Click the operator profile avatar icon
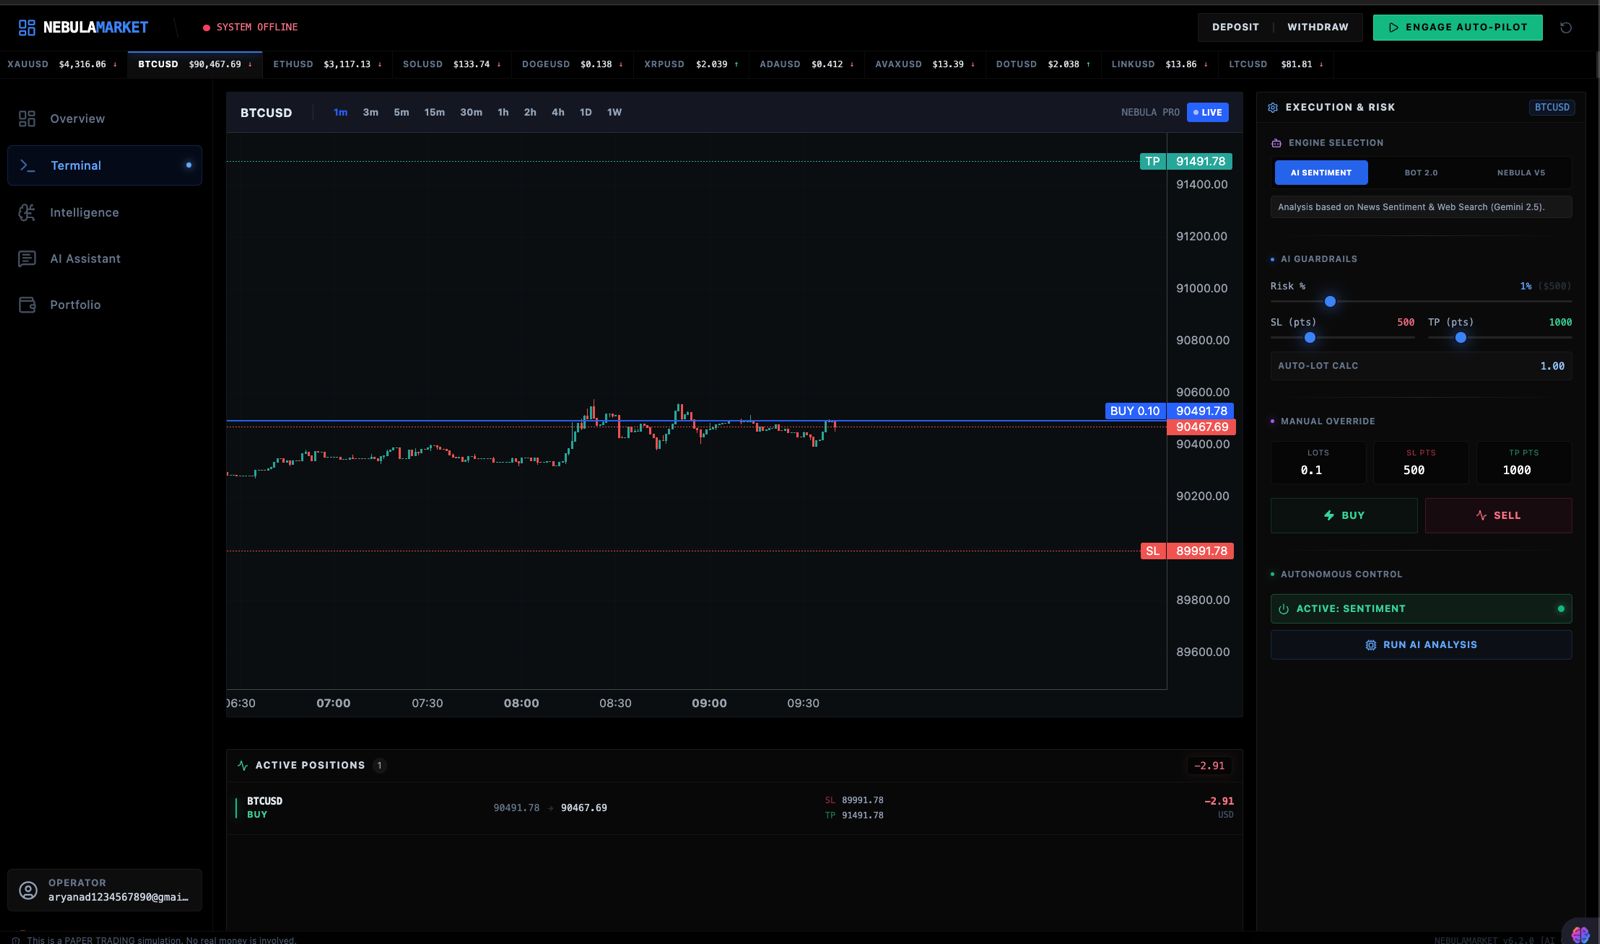 coord(28,890)
